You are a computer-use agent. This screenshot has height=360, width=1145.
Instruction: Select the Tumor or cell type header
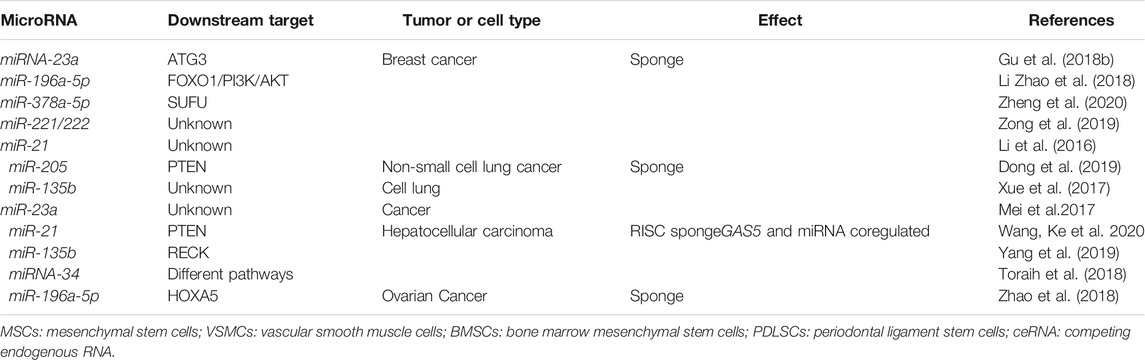point(472,20)
